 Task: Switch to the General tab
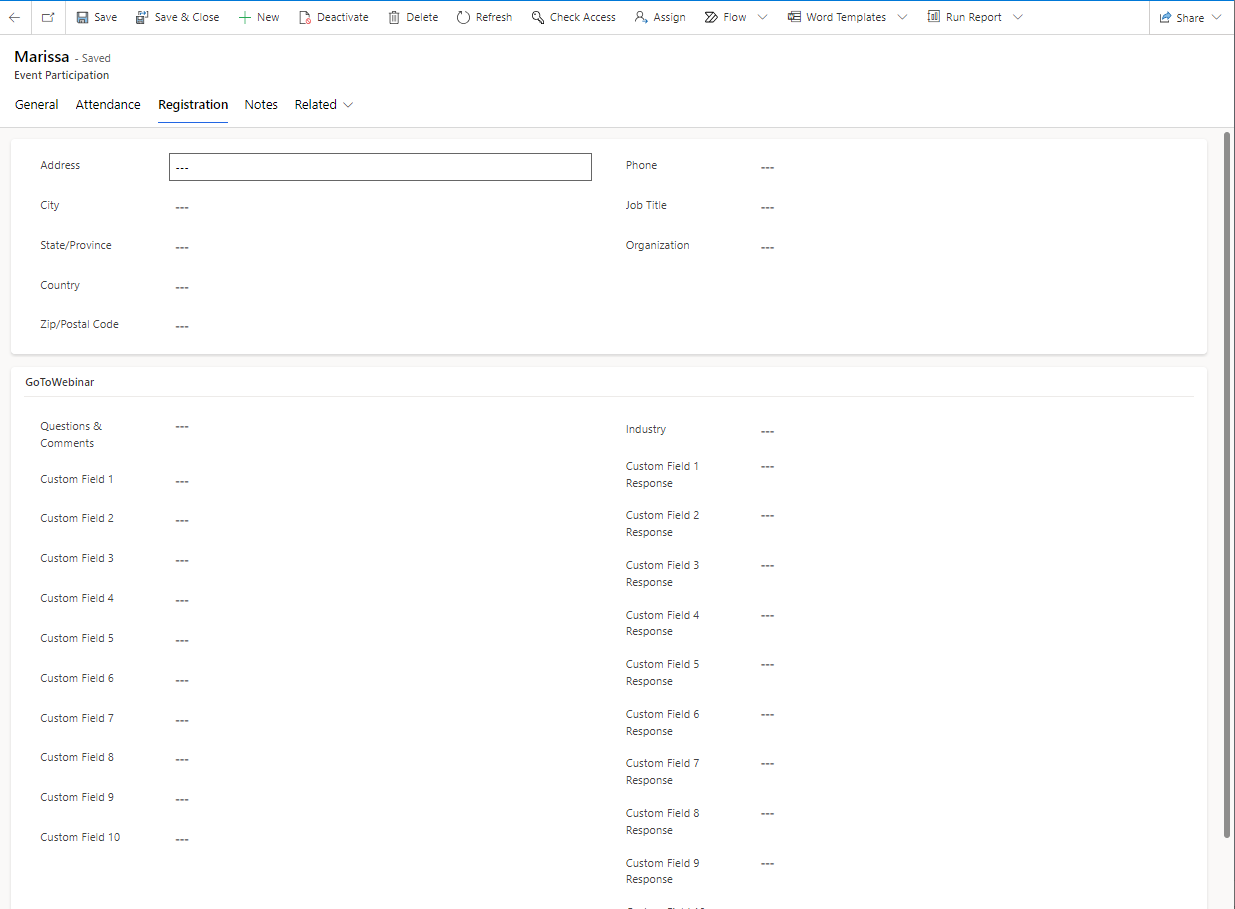click(x=37, y=104)
